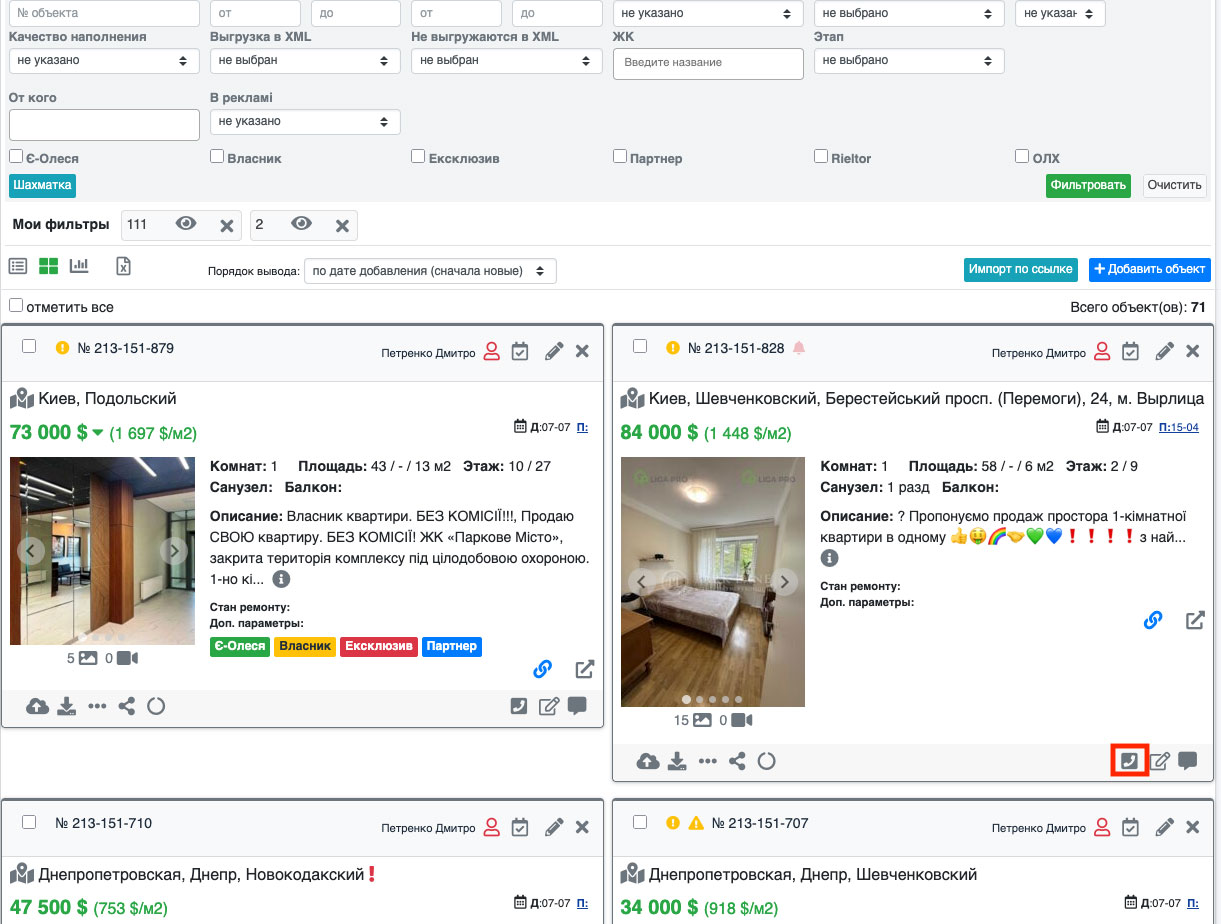
Task: Check the ОЛХ filter checkbox
Action: (x=1022, y=157)
